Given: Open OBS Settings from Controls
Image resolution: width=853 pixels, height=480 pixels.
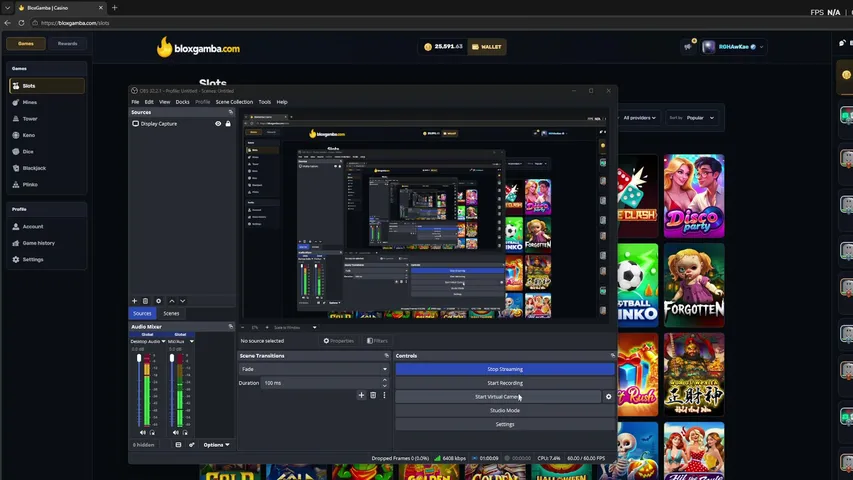Looking at the screenshot, I should pyautogui.click(x=505, y=424).
